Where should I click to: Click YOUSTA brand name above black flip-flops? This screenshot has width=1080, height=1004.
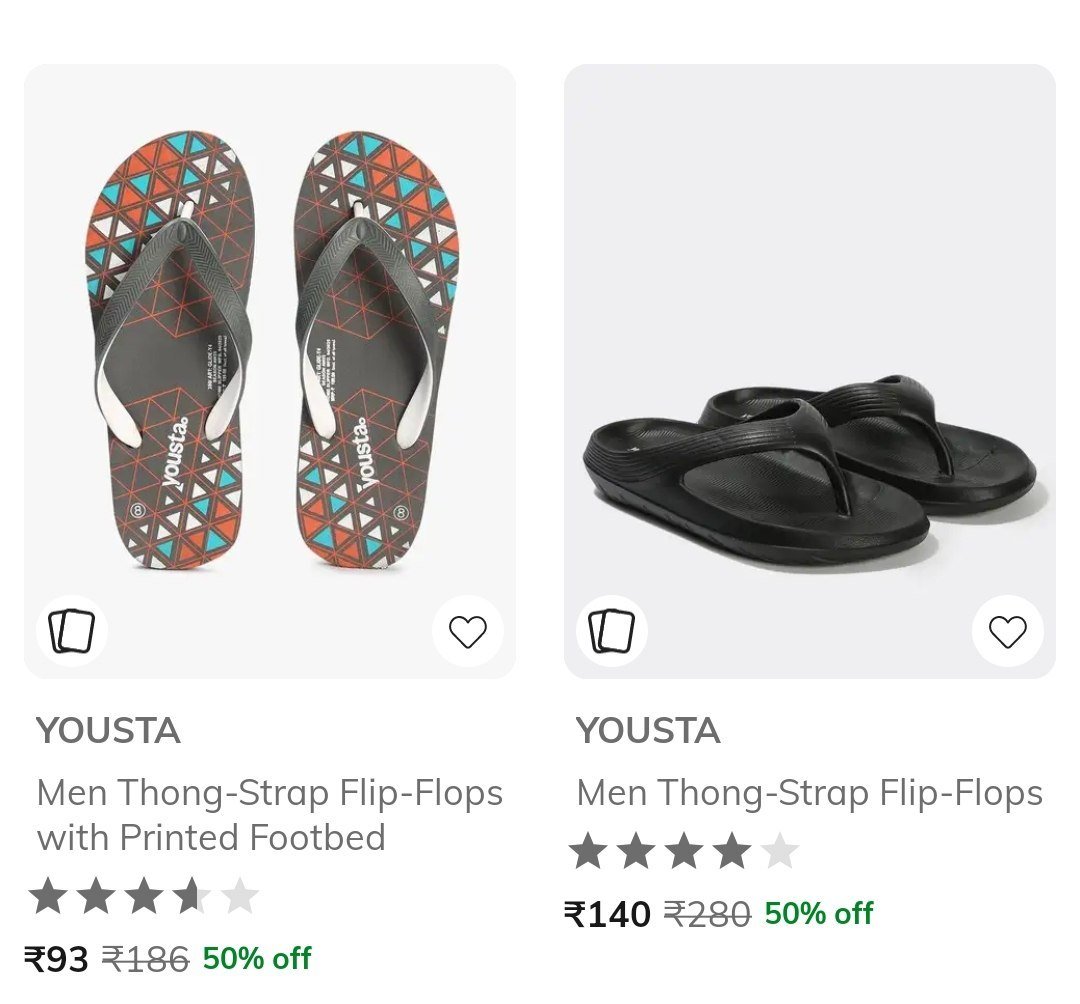(648, 731)
